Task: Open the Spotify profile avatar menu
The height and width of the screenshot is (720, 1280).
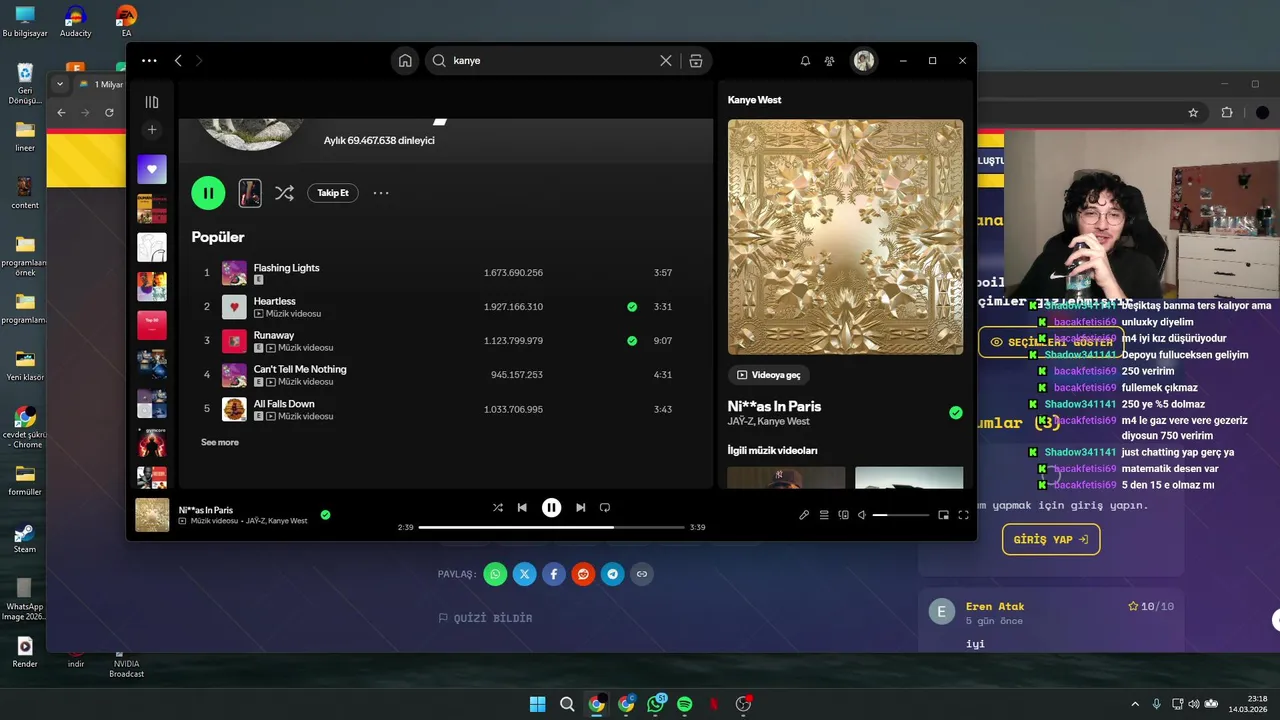Action: tap(864, 61)
